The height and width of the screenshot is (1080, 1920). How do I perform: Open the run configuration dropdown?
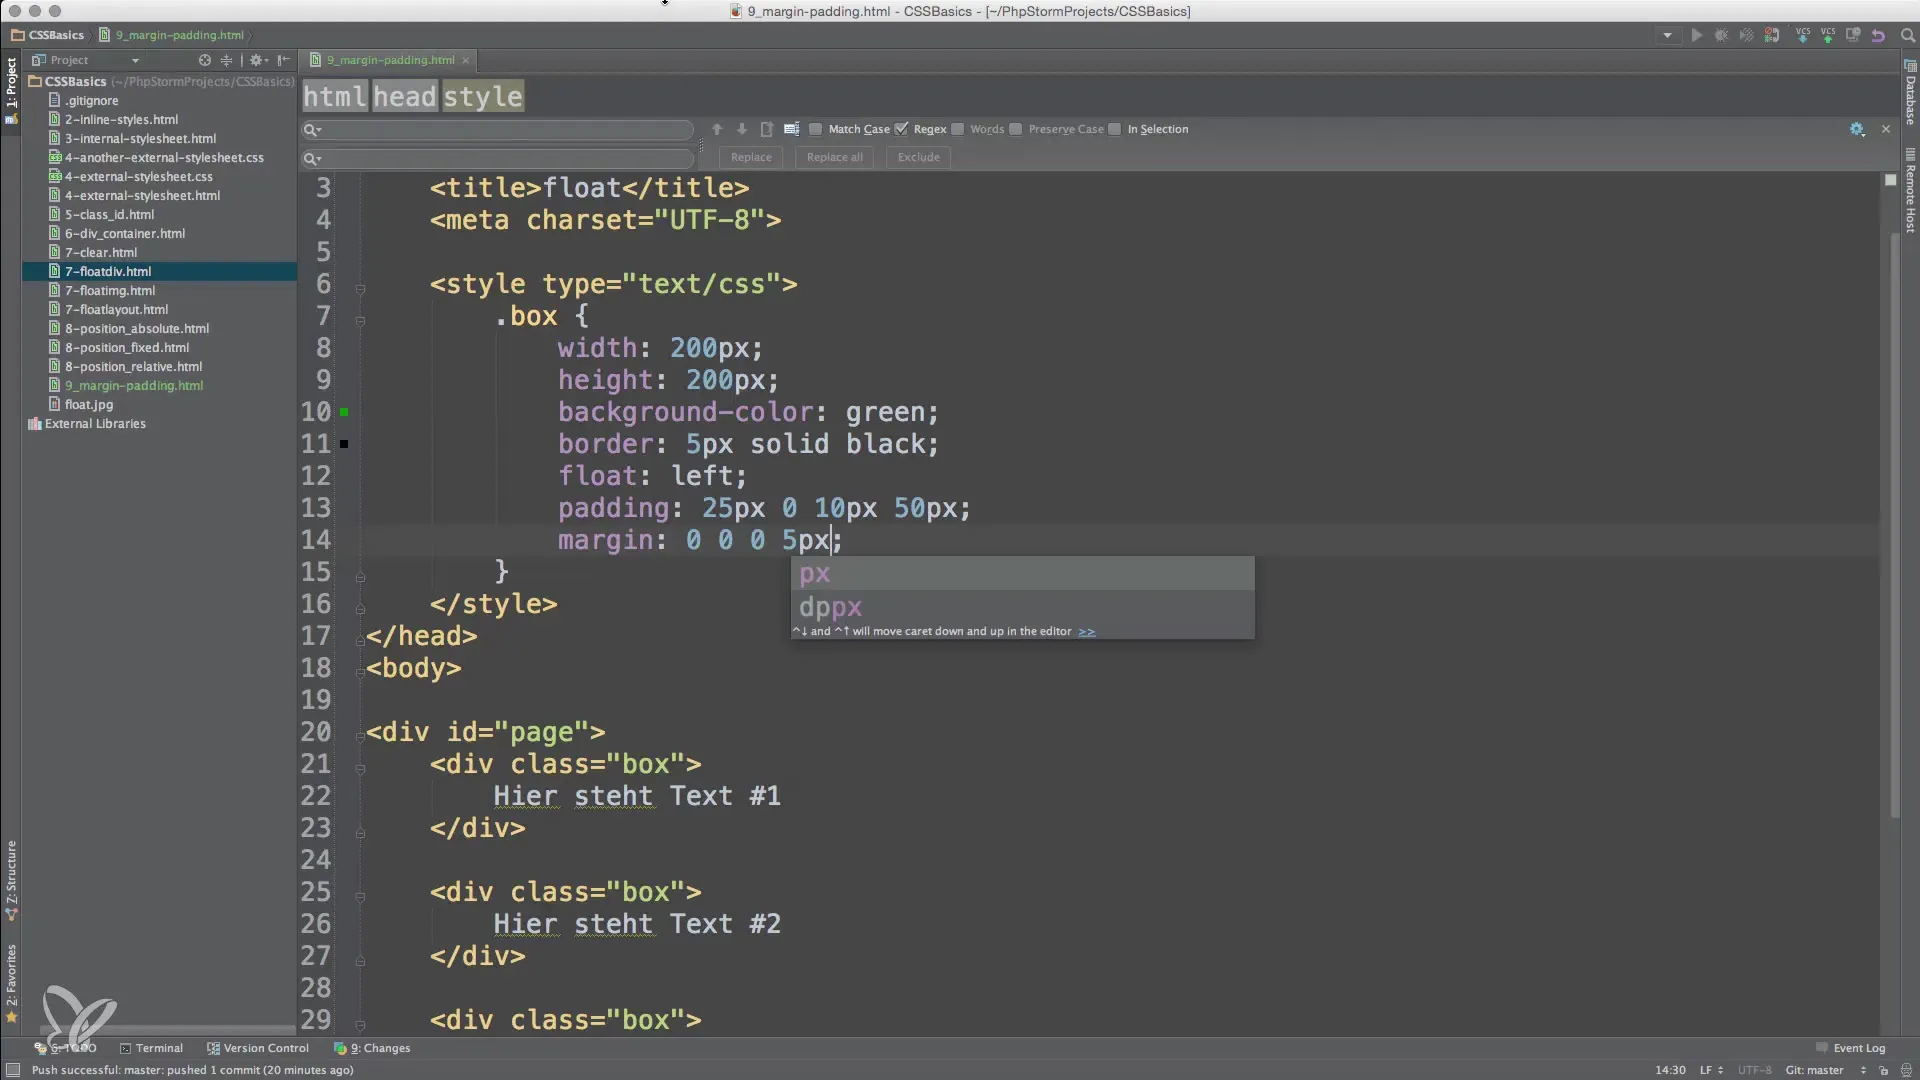tap(1667, 35)
